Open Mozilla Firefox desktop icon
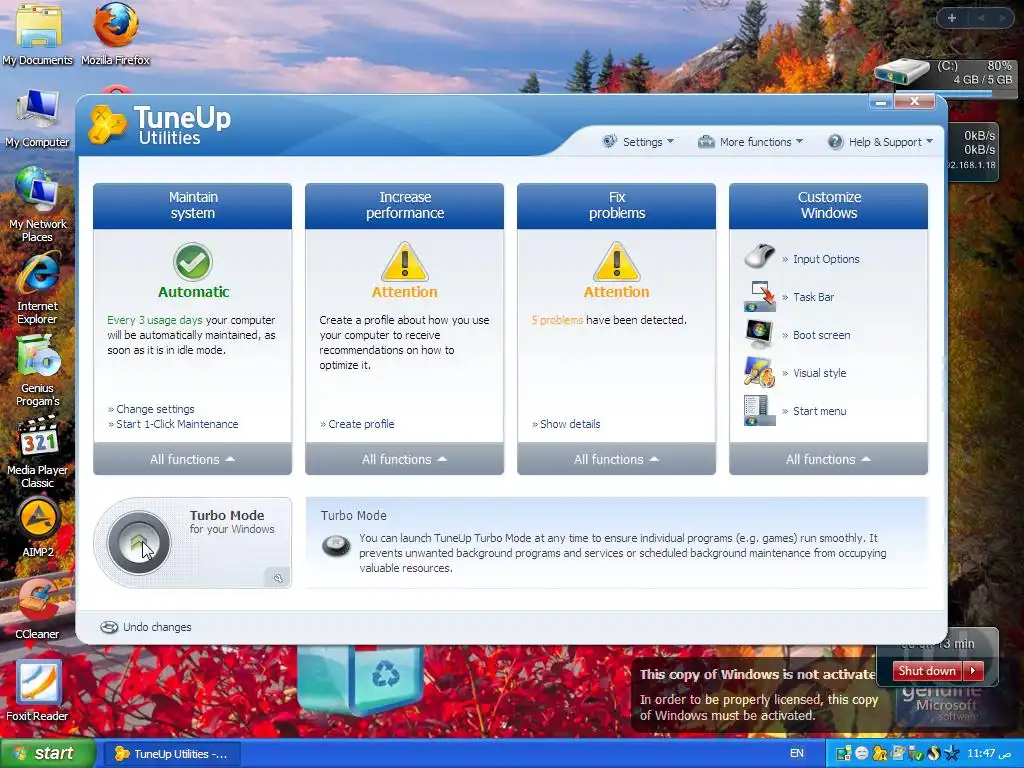The image size is (1024, 768). pos(116,34)
